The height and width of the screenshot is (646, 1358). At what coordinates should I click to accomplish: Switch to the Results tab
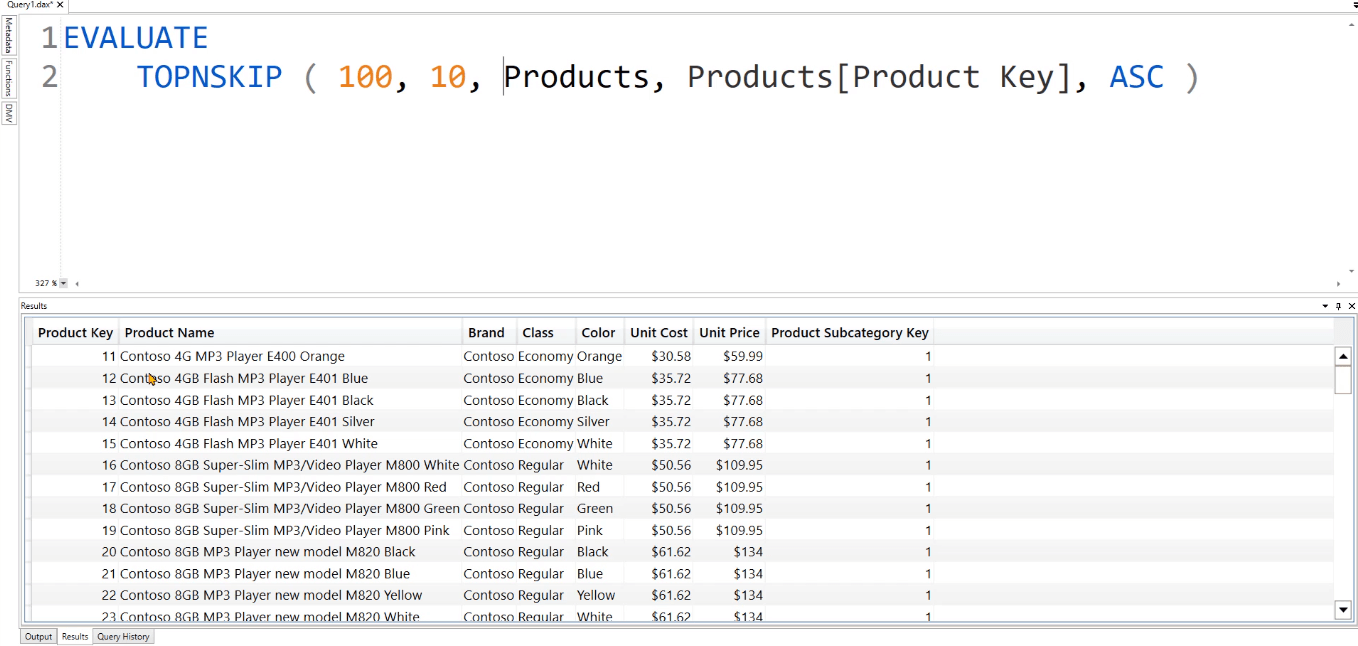75,637
